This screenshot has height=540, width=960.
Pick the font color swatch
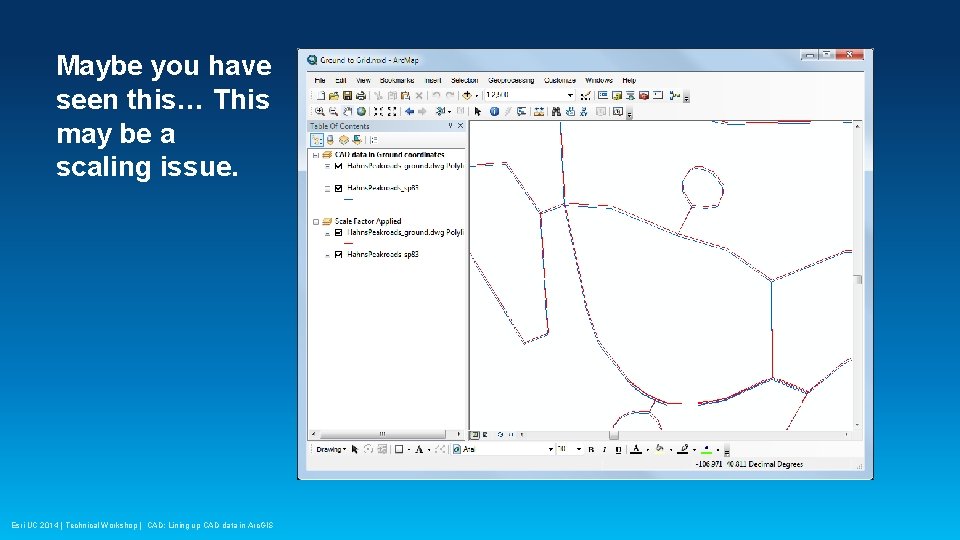(636, 449)
